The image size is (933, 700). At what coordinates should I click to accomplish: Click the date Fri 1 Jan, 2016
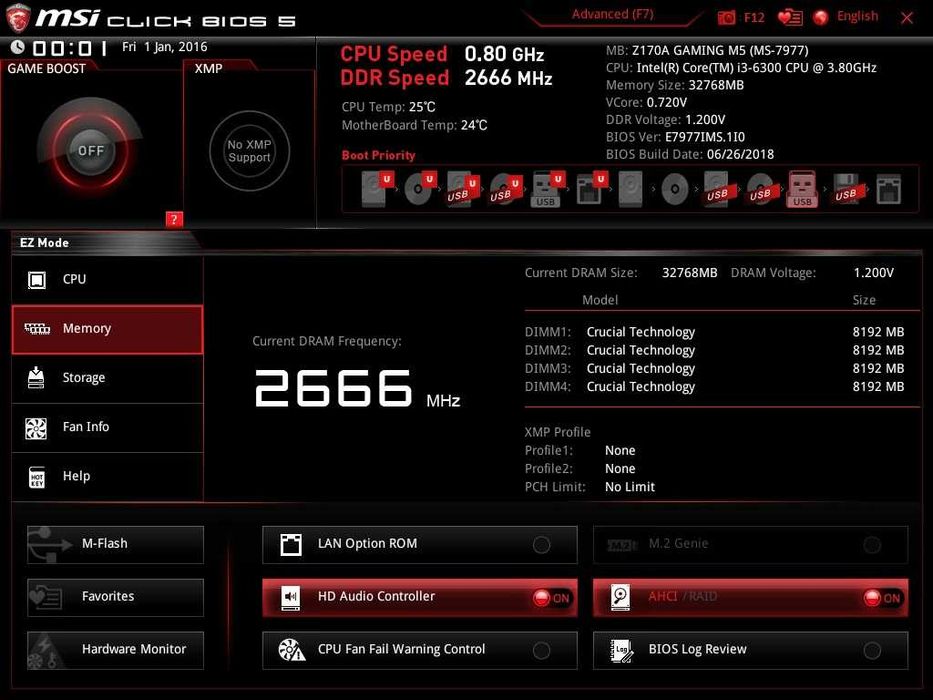pos(165,47)
